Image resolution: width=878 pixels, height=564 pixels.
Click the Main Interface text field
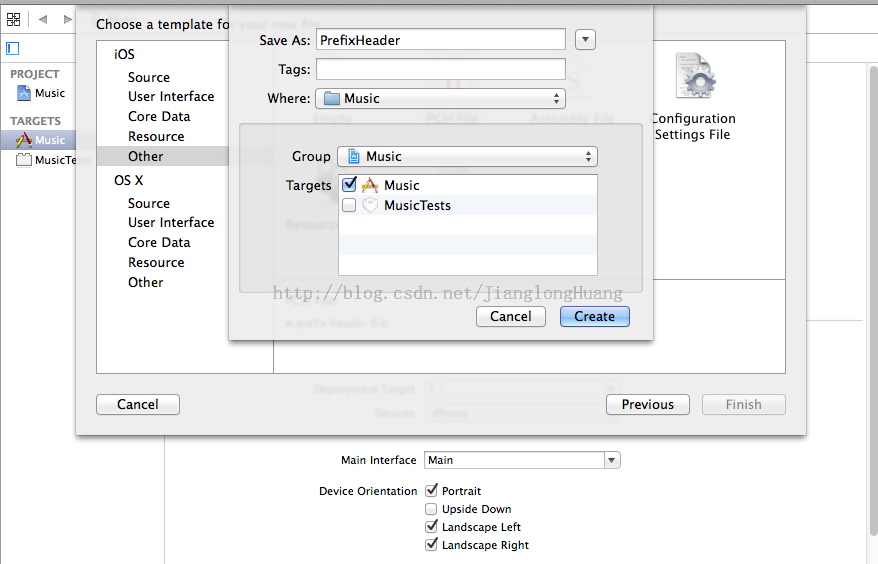[x=515, y=460]
